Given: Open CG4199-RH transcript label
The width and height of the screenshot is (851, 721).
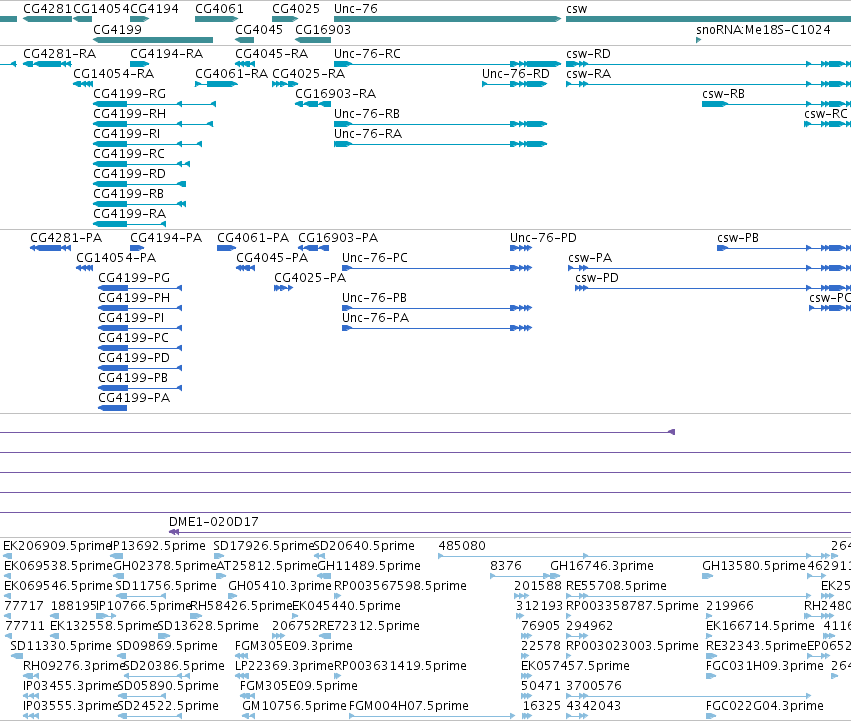Looking at the screenshot, I should pos(130,113).
